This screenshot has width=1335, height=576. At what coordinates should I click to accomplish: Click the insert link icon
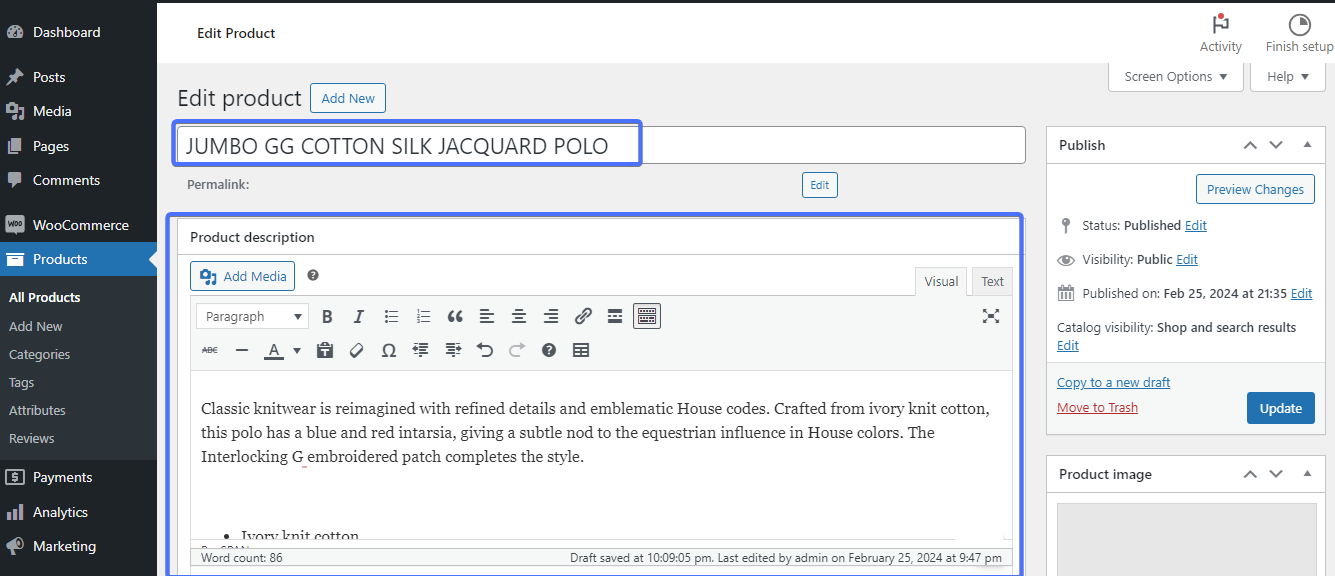pos(583,317)
